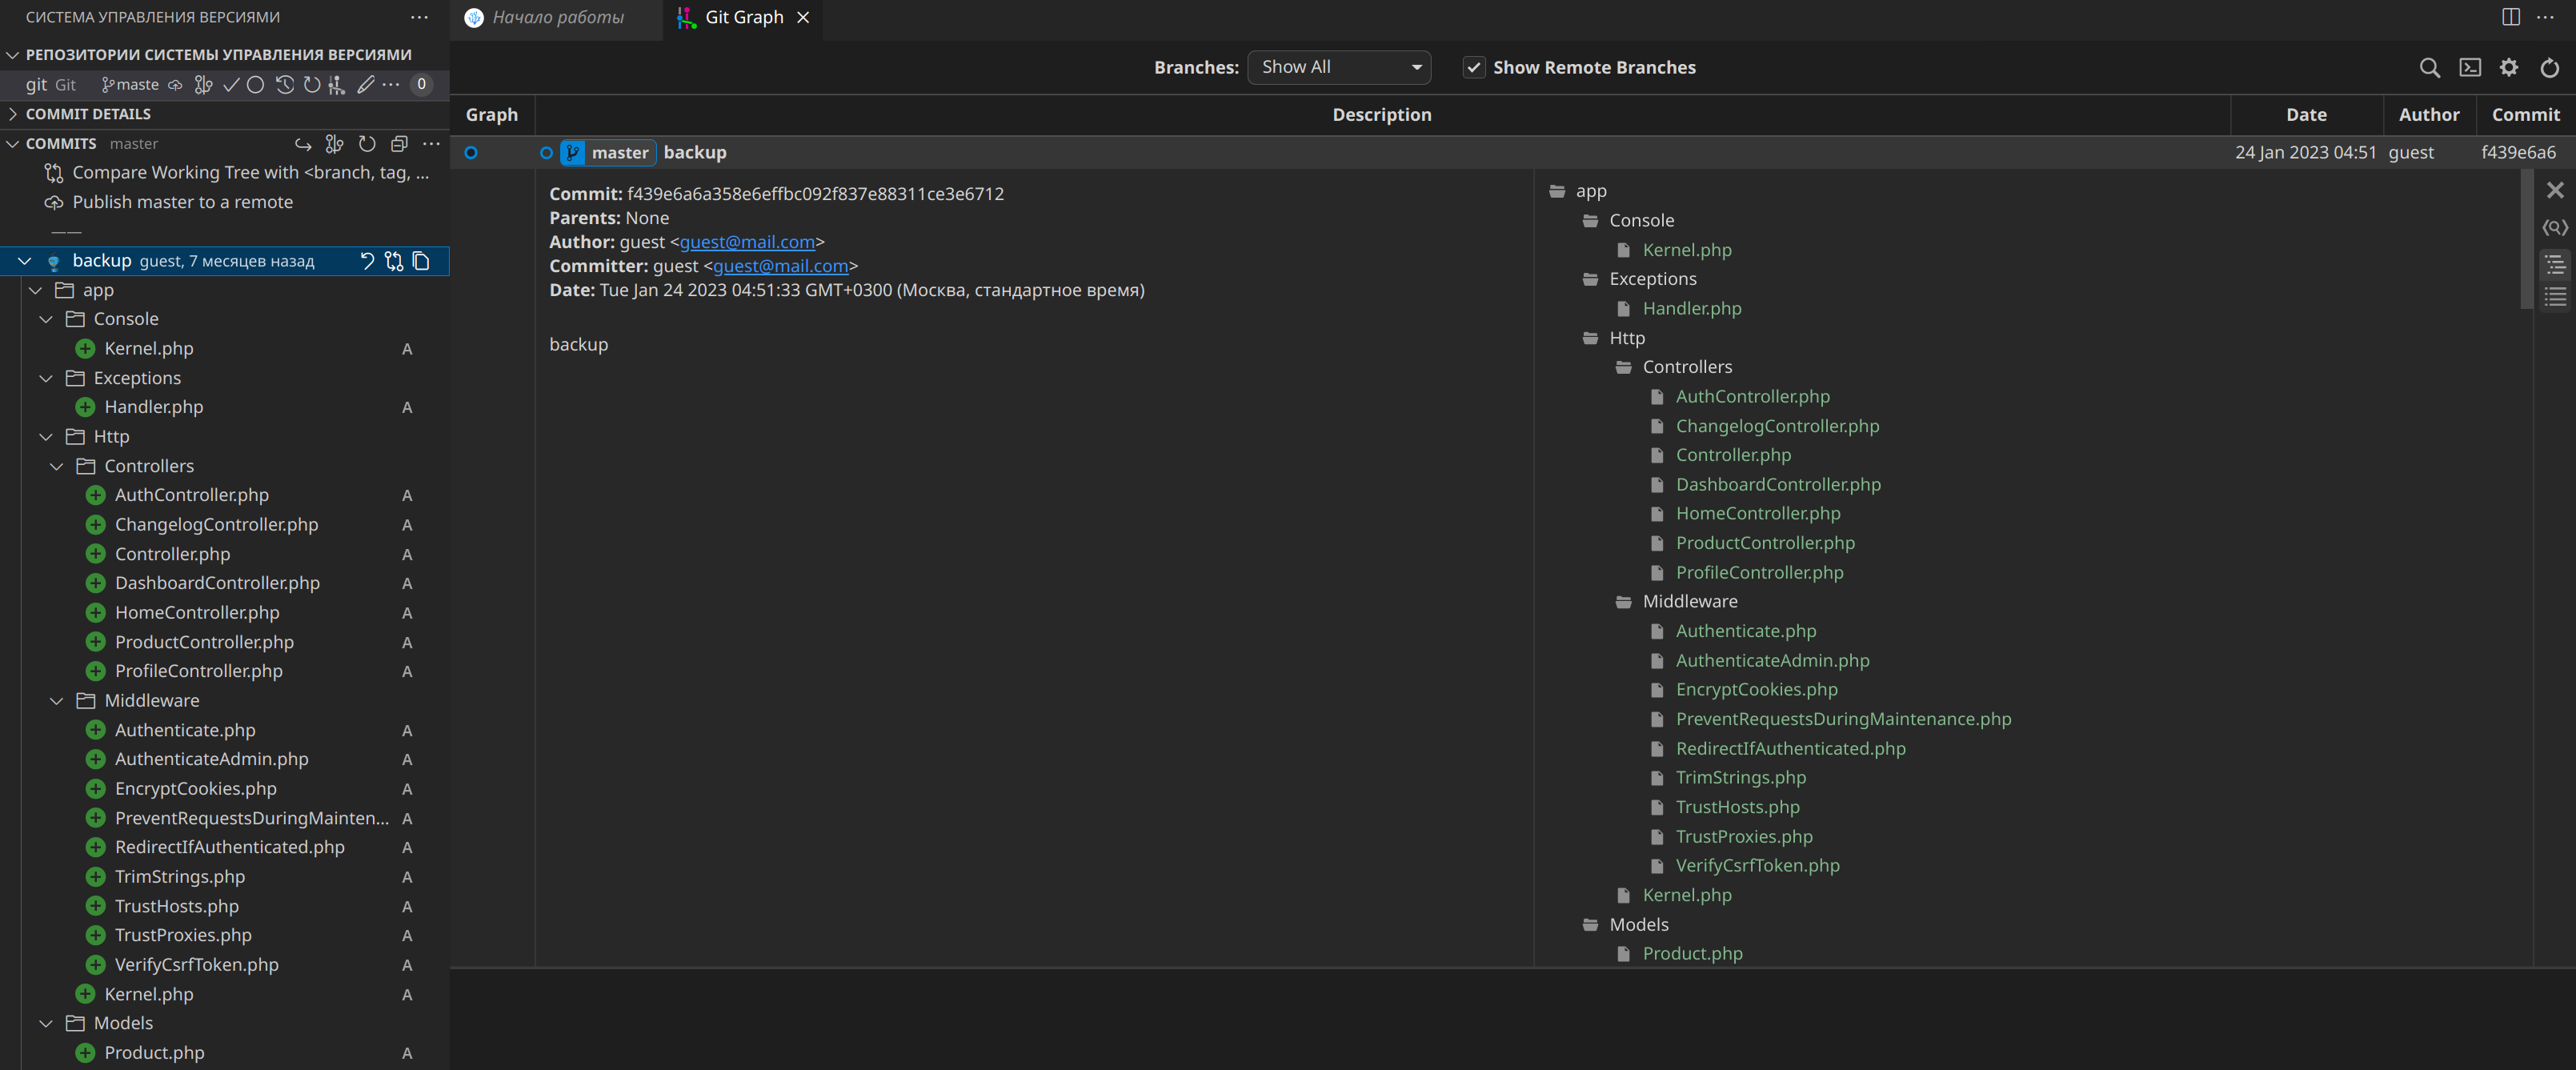
Task: Checkout master branch in repository row
Action: click(x=130, y=85)
